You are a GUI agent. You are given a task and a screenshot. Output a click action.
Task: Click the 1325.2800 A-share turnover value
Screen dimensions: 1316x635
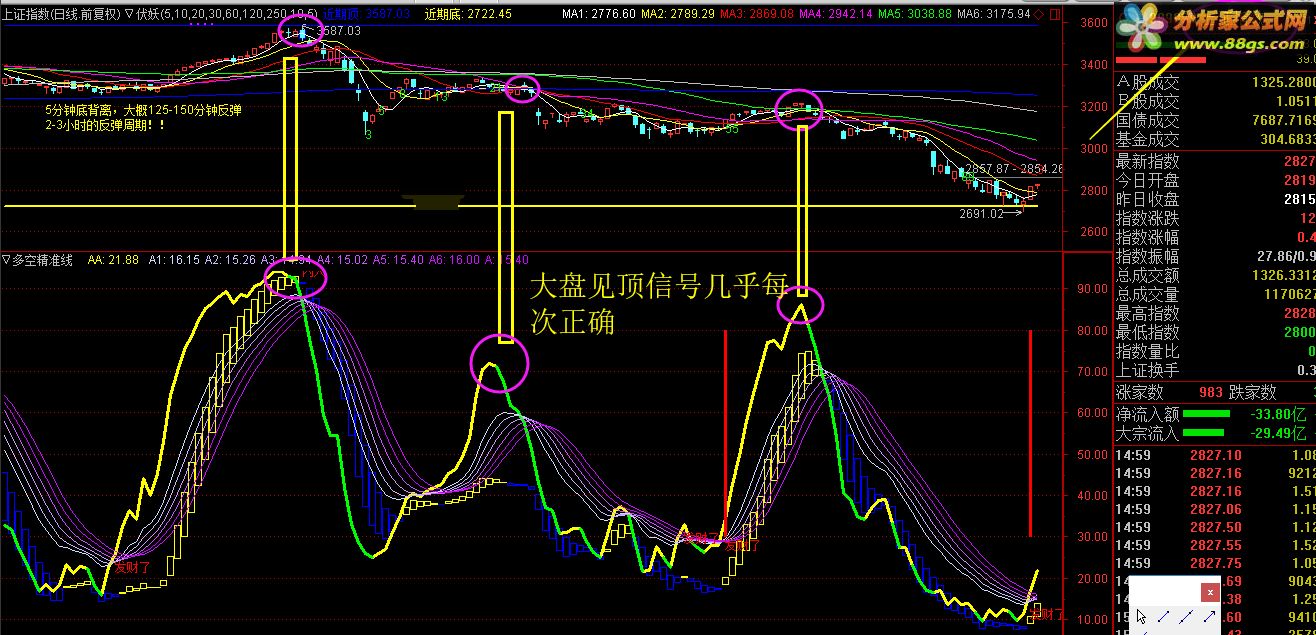[x=1283, y=83]
